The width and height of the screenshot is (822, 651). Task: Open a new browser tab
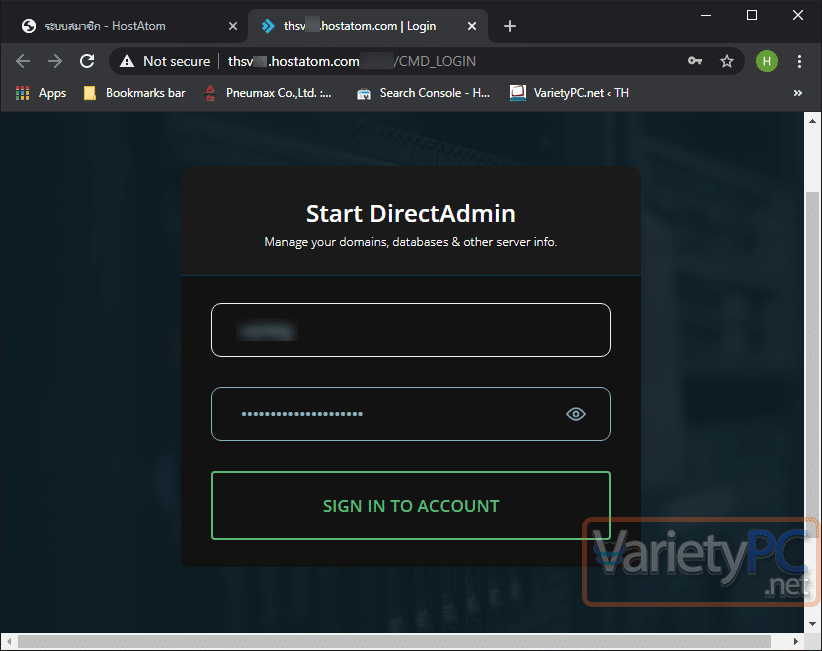(510, 26)
